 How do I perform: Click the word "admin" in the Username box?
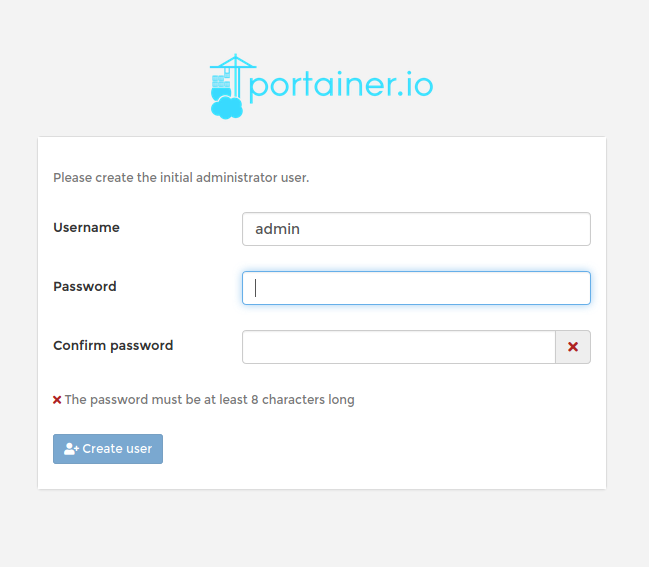point(277,229)
